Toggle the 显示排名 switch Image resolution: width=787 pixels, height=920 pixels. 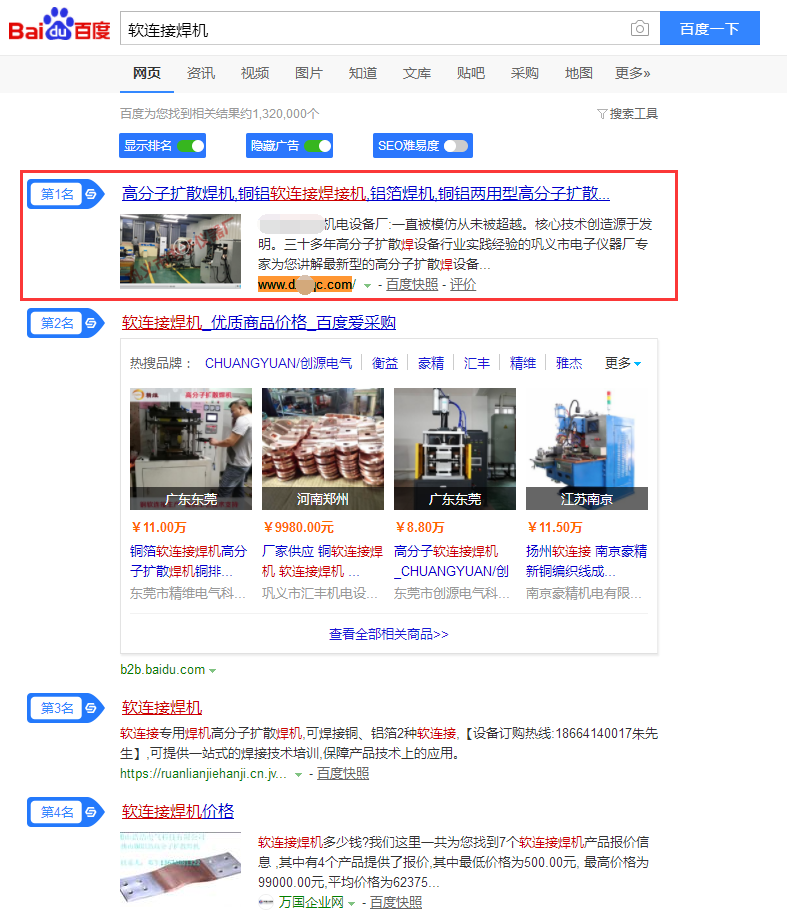191,146
